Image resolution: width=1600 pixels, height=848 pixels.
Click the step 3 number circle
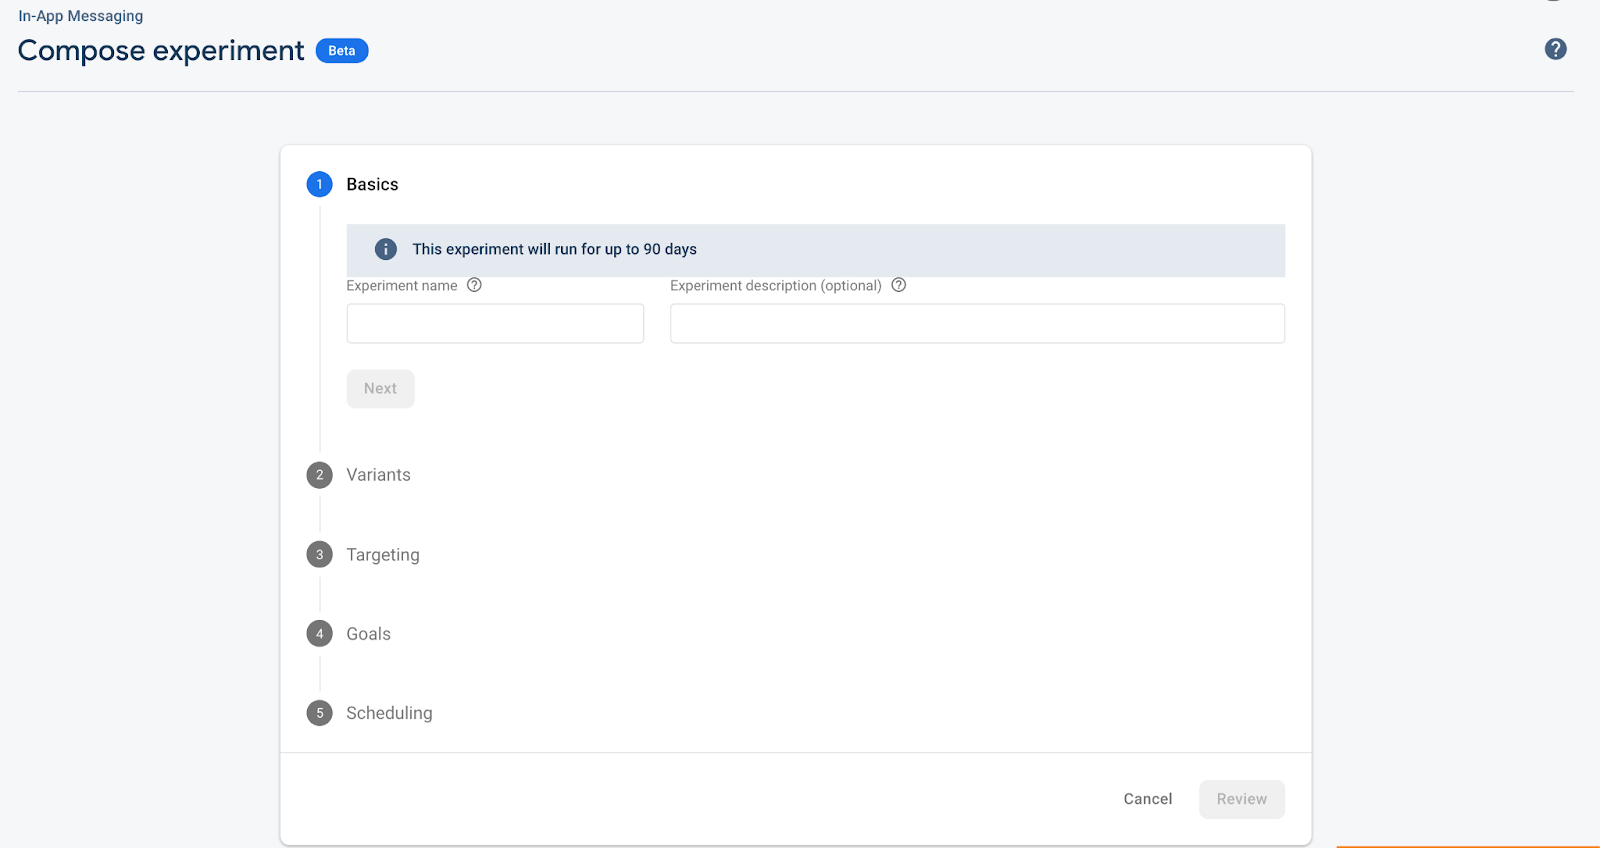pyautogui.click(x=319, y=555)
